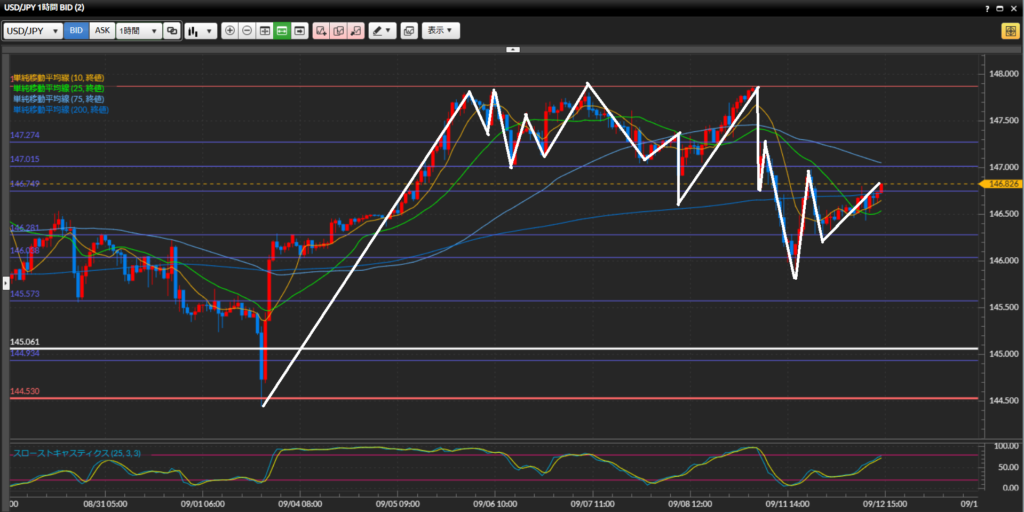Switch price to BID
Viewport: 1024px width, 512px height.
(76, 31)
